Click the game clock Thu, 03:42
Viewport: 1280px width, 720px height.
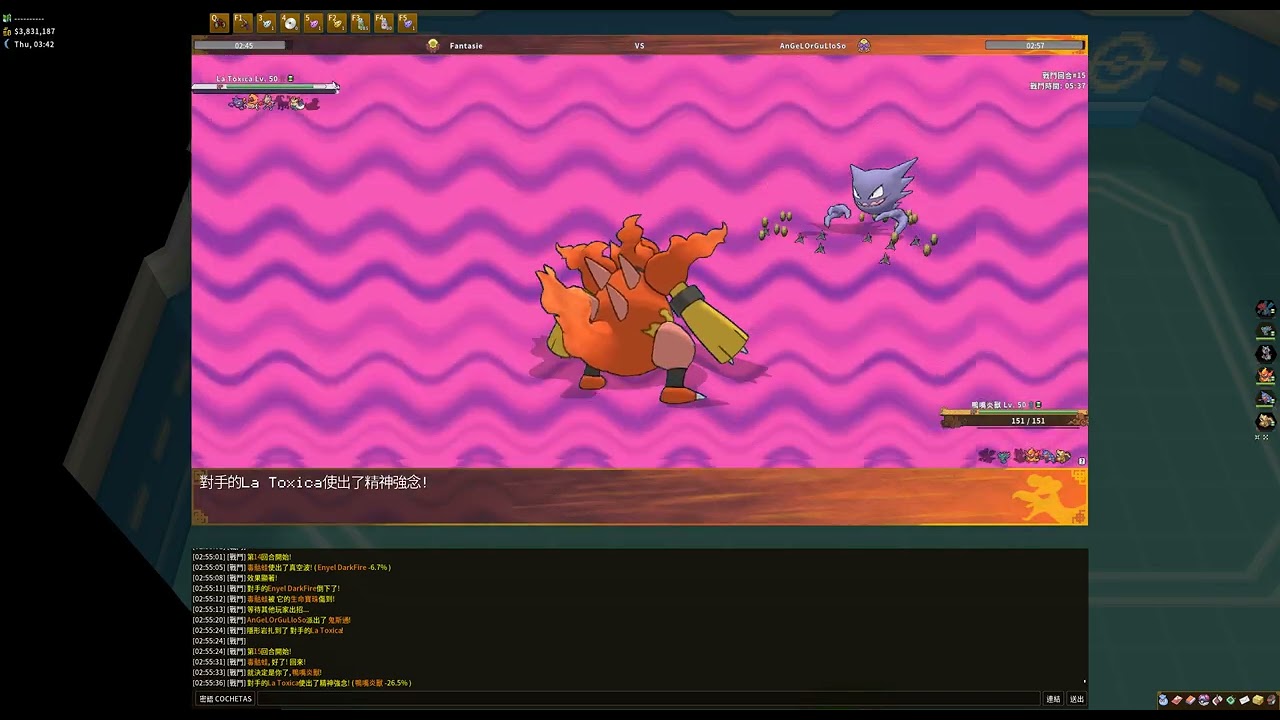34,44
